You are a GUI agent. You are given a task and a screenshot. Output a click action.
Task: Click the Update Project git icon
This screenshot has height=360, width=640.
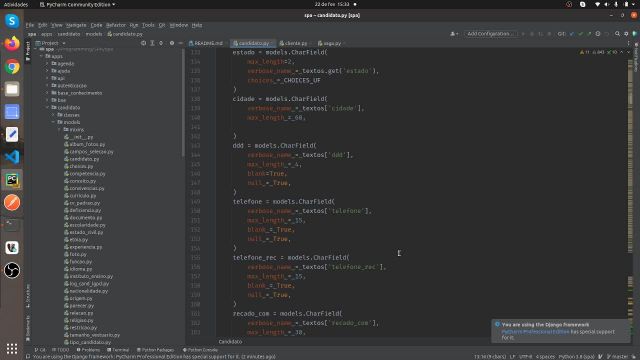tap(571, 34)
